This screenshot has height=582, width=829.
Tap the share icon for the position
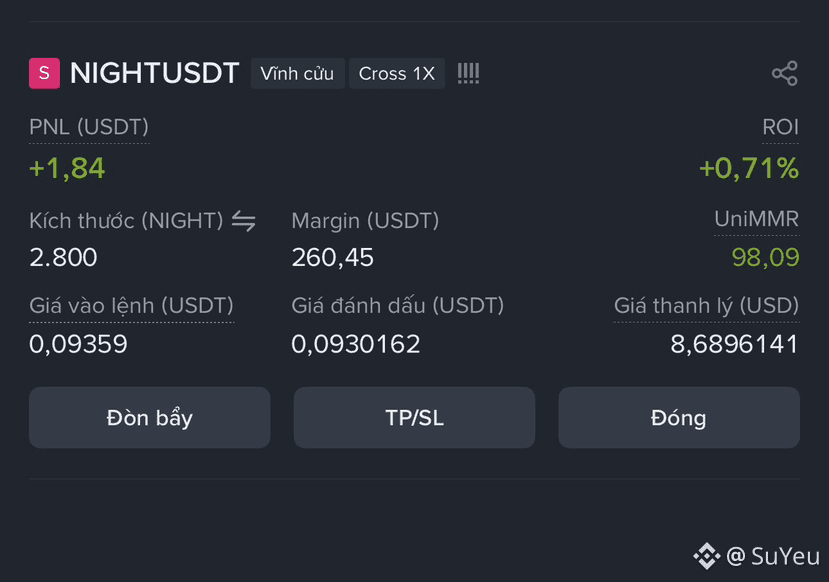[x=785, y=73]
